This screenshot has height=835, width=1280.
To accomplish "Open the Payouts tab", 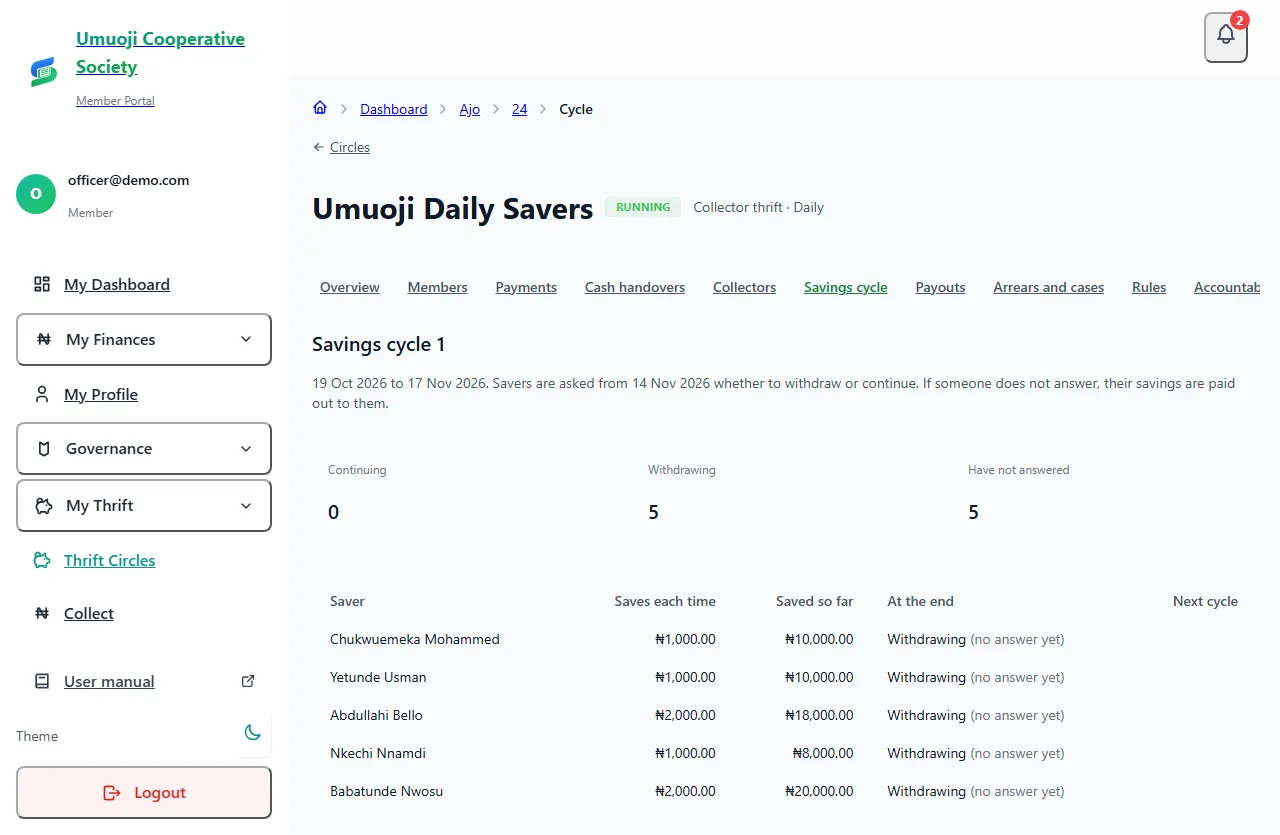I will point(941,287).
